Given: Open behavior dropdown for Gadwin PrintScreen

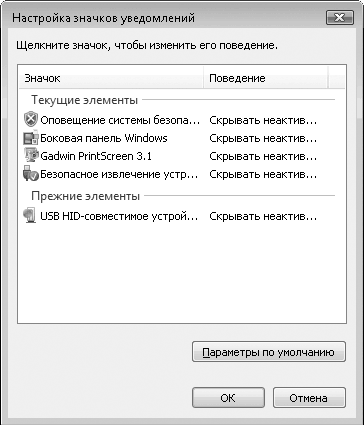Looking at the screenshot, I should point(263,156).
